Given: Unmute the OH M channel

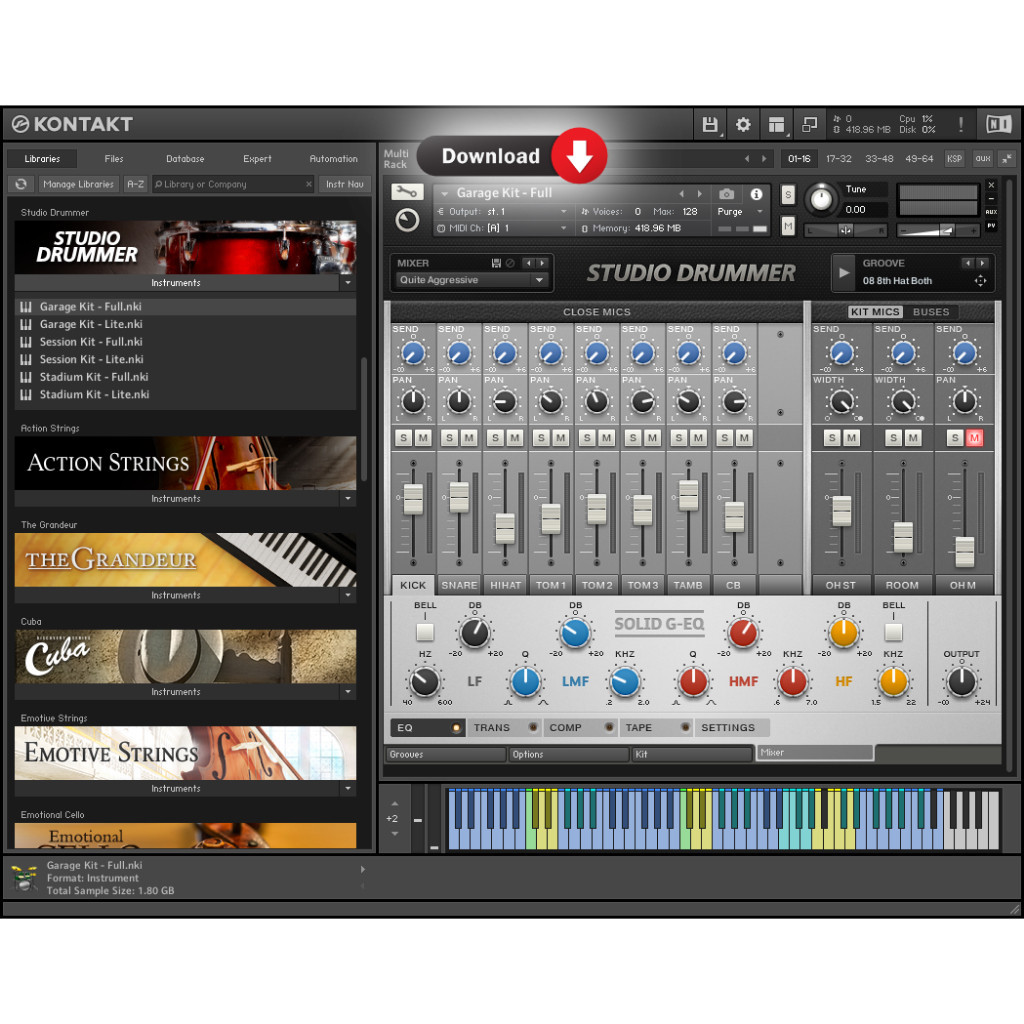Looking at the screenshot, I should click(x=974, y=438).
